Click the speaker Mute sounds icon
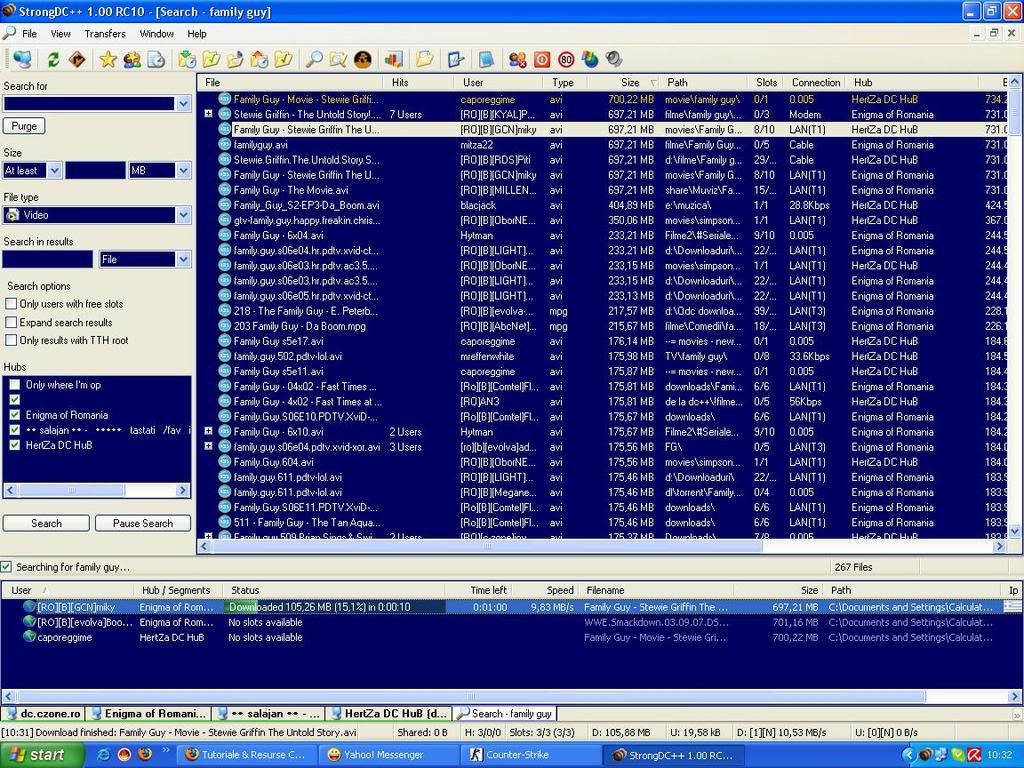This screenshot has height=768, width=1024. click(614, 59)
